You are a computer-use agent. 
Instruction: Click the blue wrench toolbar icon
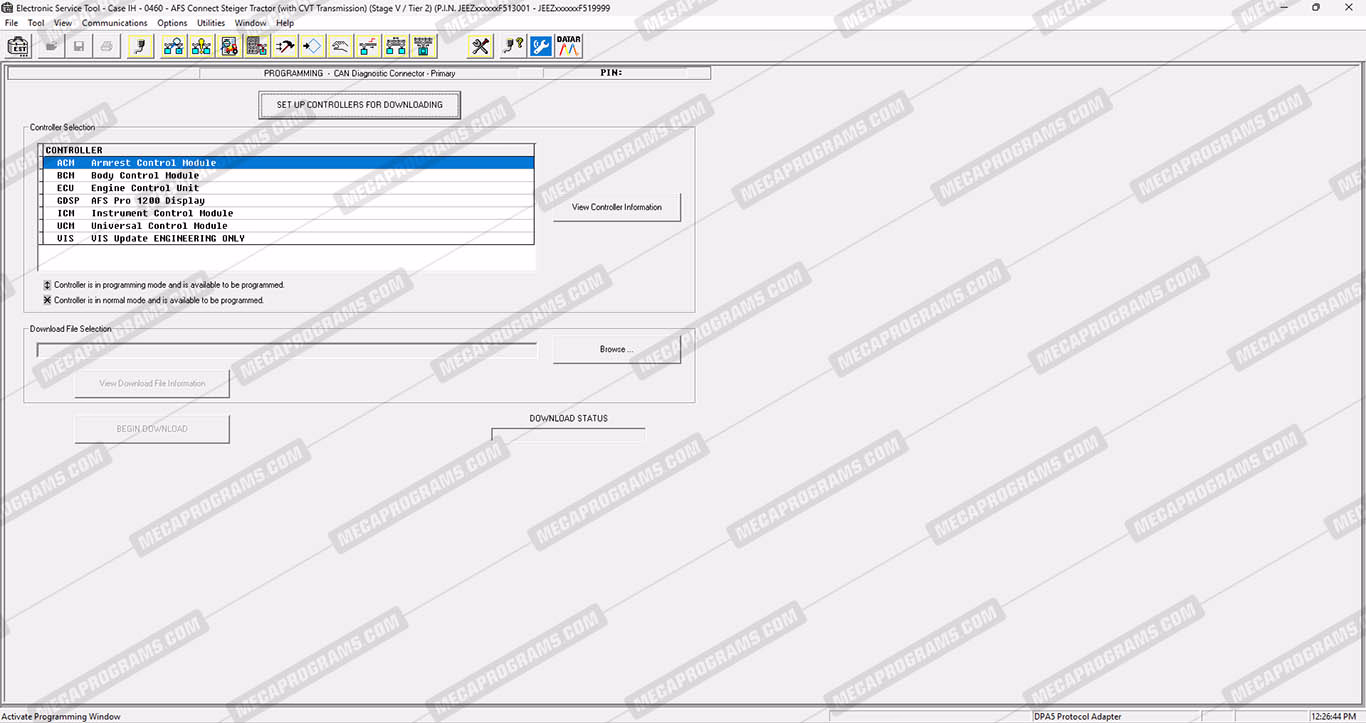(x=541, y=46)
